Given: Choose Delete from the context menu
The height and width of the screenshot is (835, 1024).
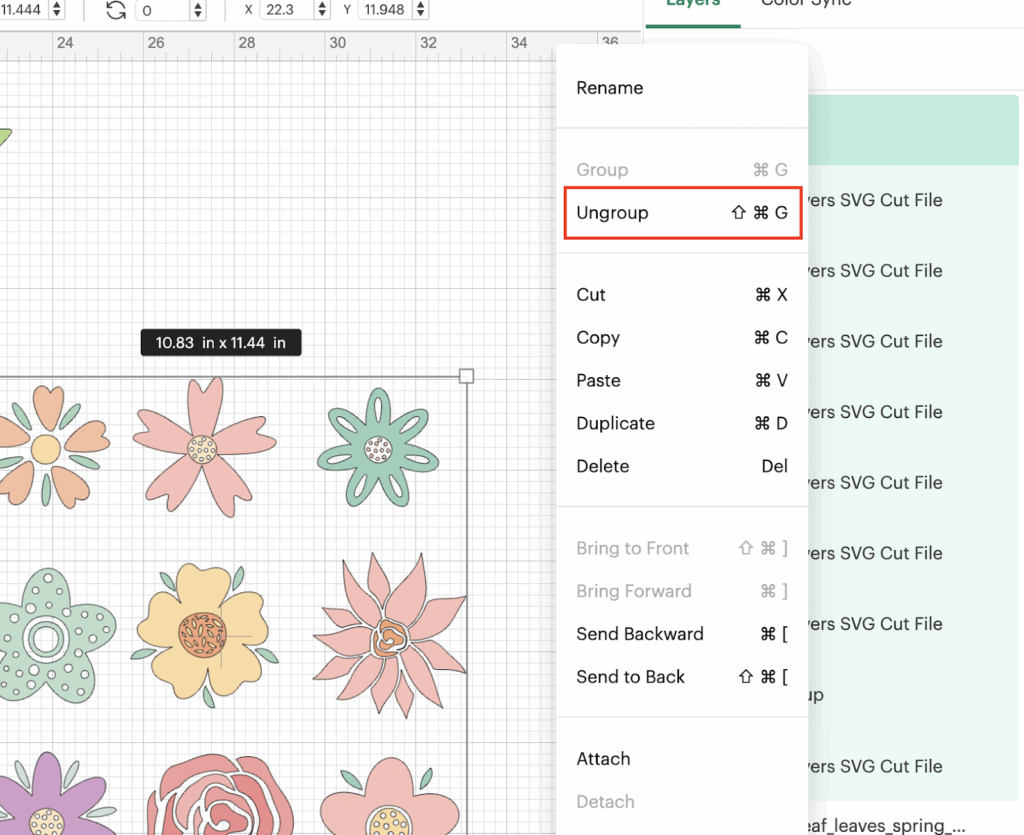Looking at the screenshot, I should coord(603,467).
